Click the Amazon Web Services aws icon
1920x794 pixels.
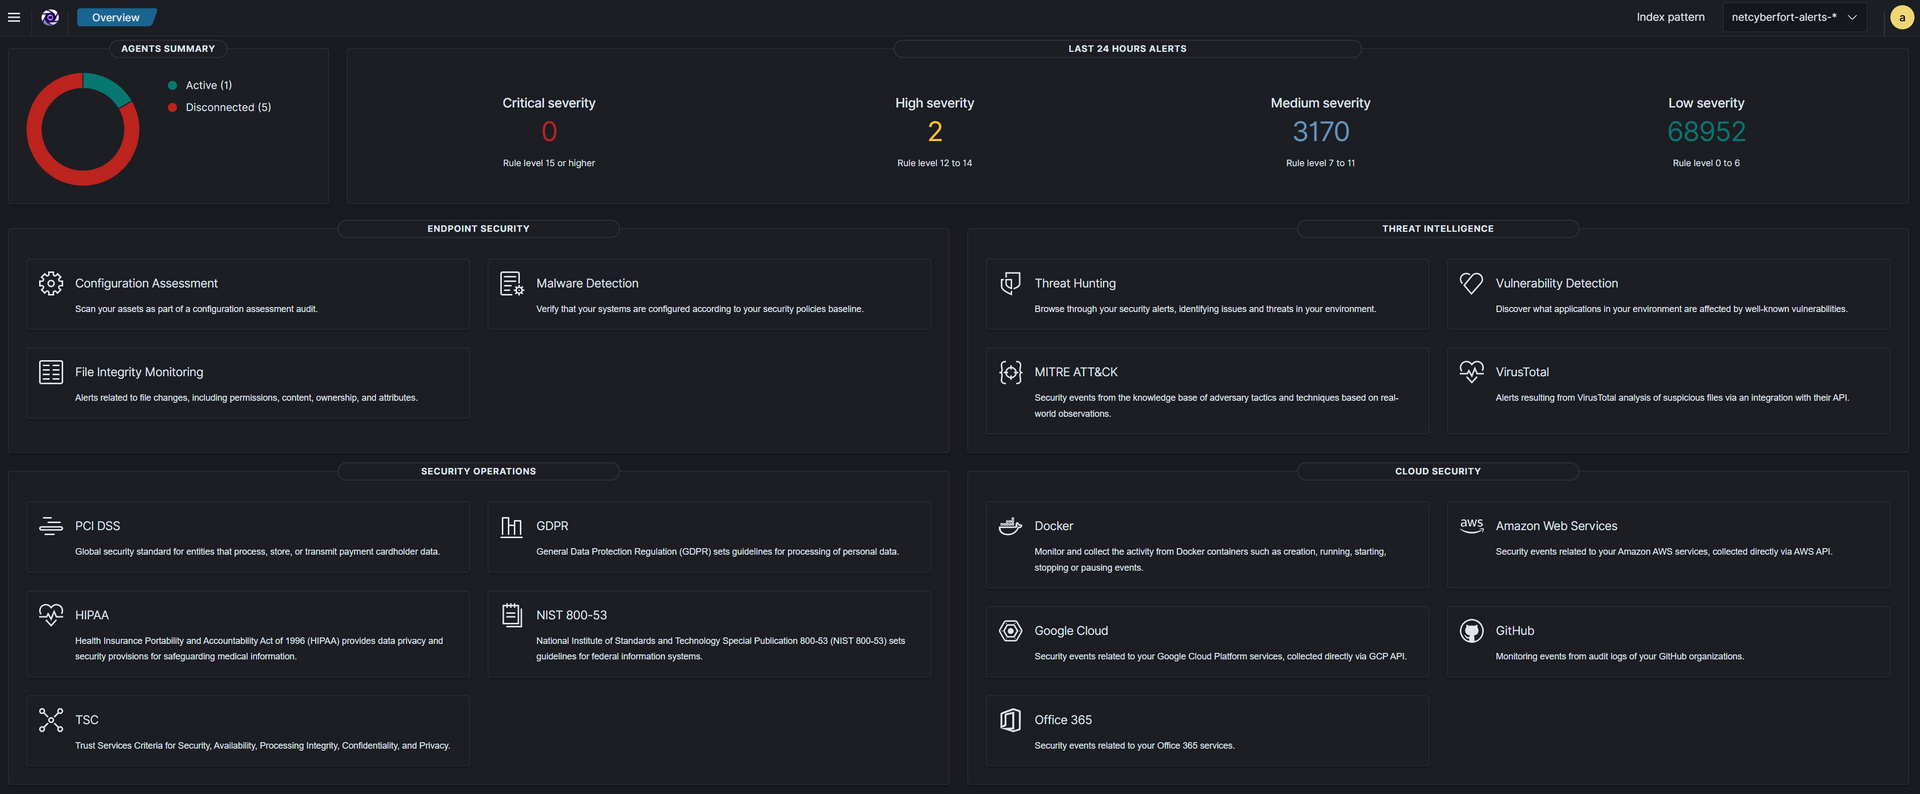click(1471, 525)
